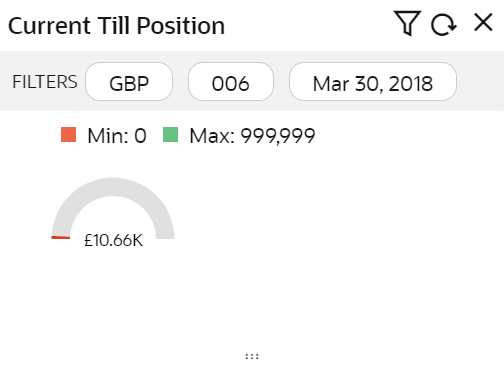
Task: Select the 006 branch filter chip
Action: [x=231, y=82]
